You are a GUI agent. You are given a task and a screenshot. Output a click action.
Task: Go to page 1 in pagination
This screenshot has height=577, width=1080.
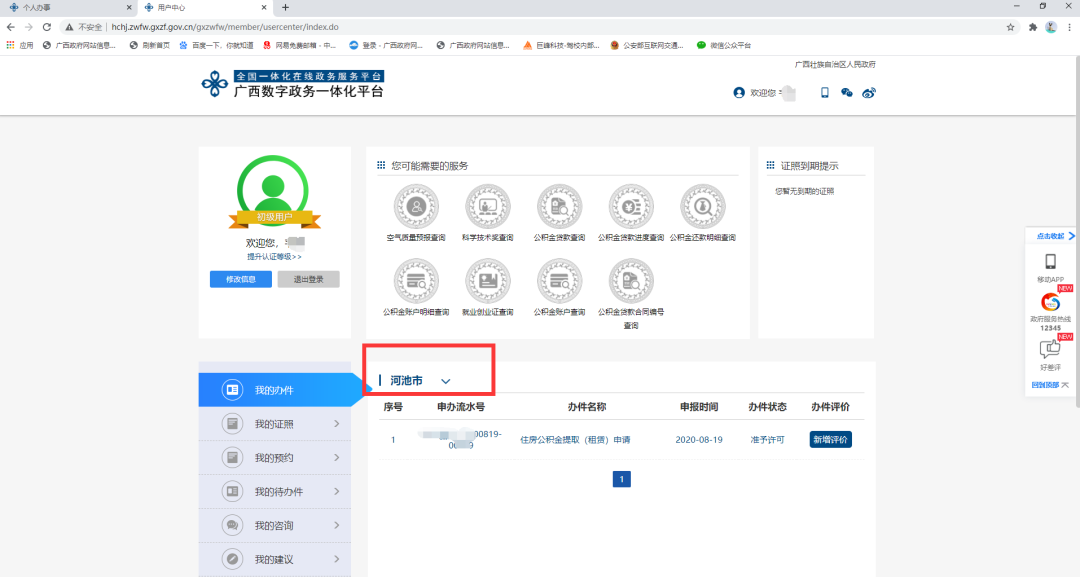click(x=621, y=479)
